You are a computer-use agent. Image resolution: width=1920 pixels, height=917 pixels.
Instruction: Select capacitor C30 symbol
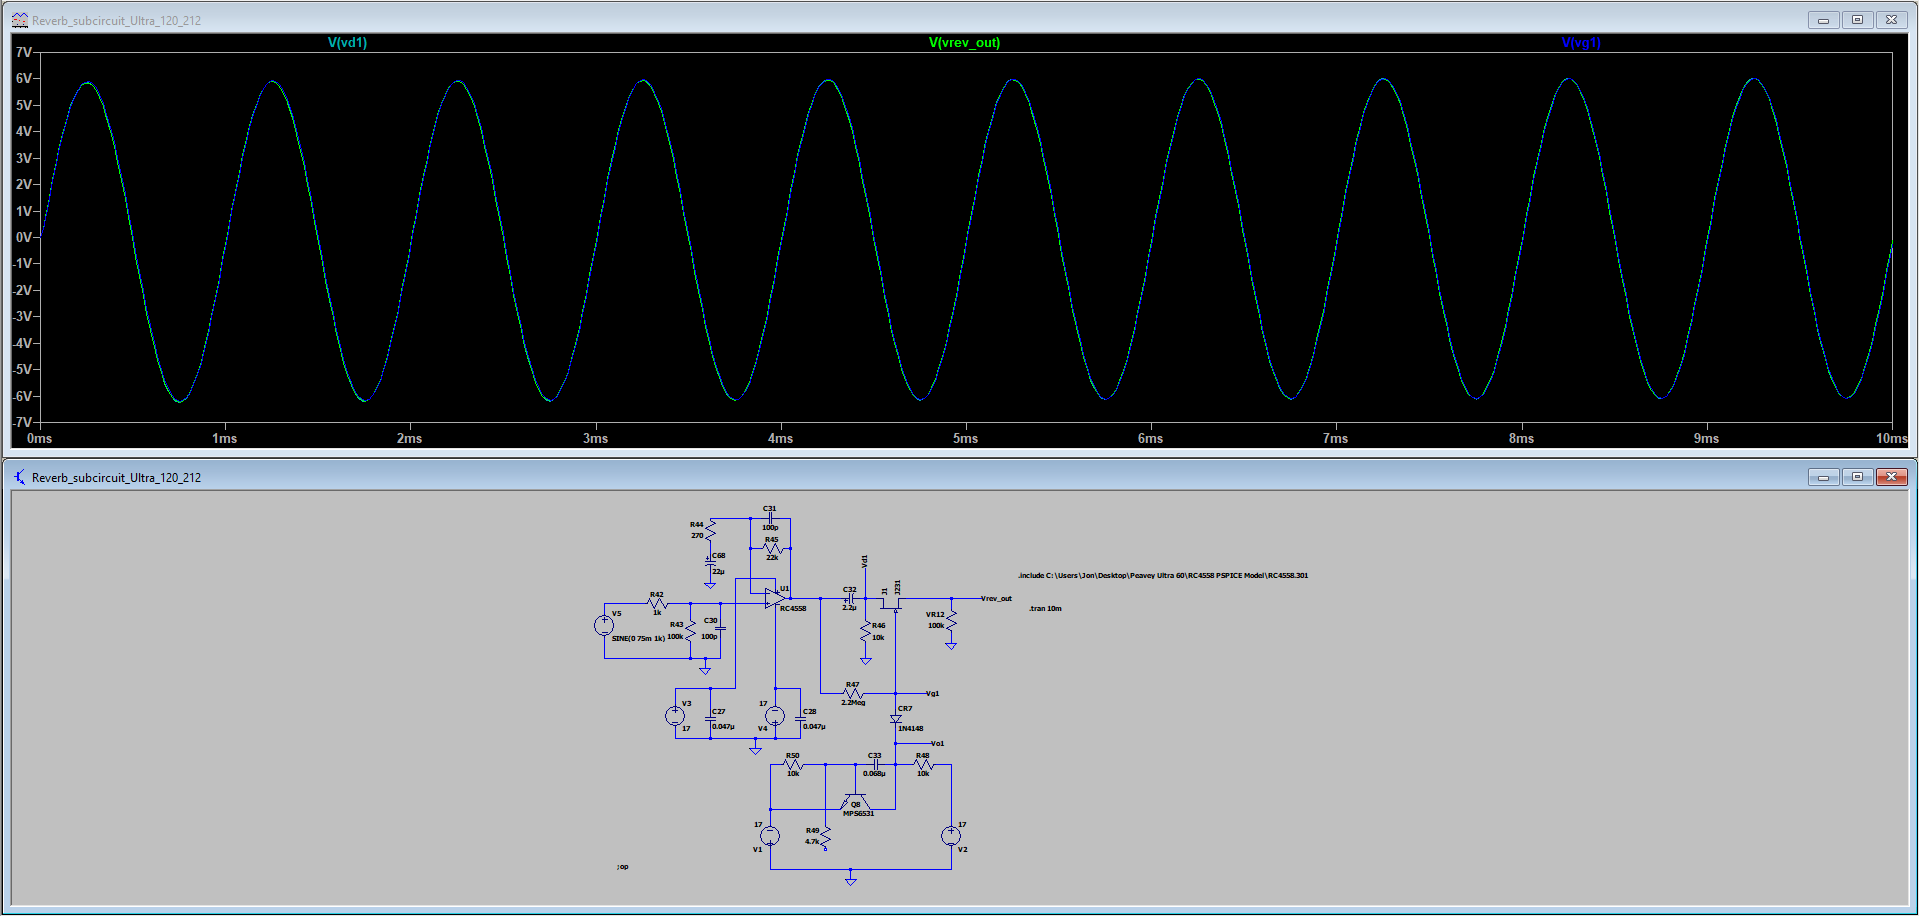pyautogui.click(x=720, y=628)
